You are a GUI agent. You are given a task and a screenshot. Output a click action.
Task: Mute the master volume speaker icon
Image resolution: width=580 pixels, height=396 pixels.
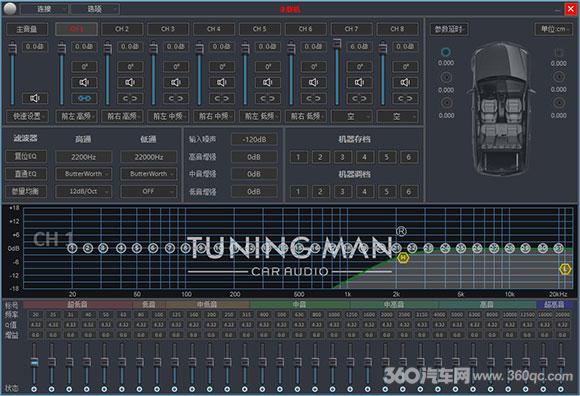(35, 98)
